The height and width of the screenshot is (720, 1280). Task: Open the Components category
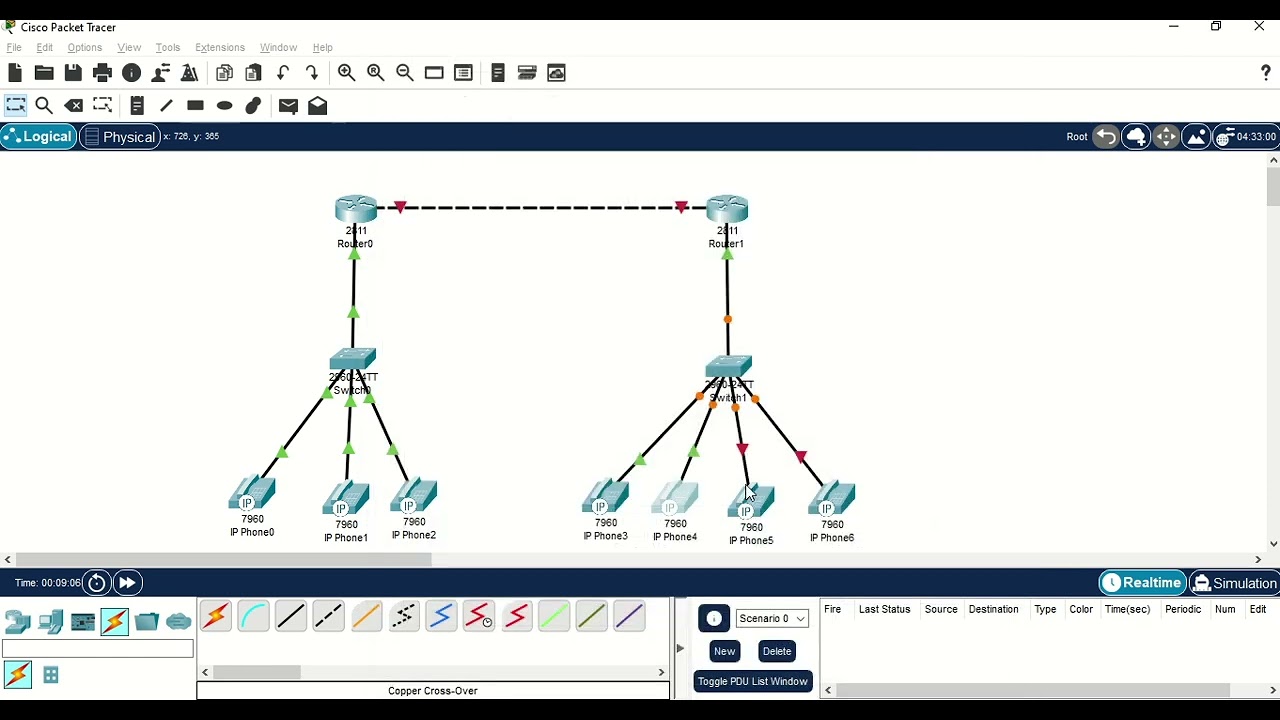click(83, 622)
